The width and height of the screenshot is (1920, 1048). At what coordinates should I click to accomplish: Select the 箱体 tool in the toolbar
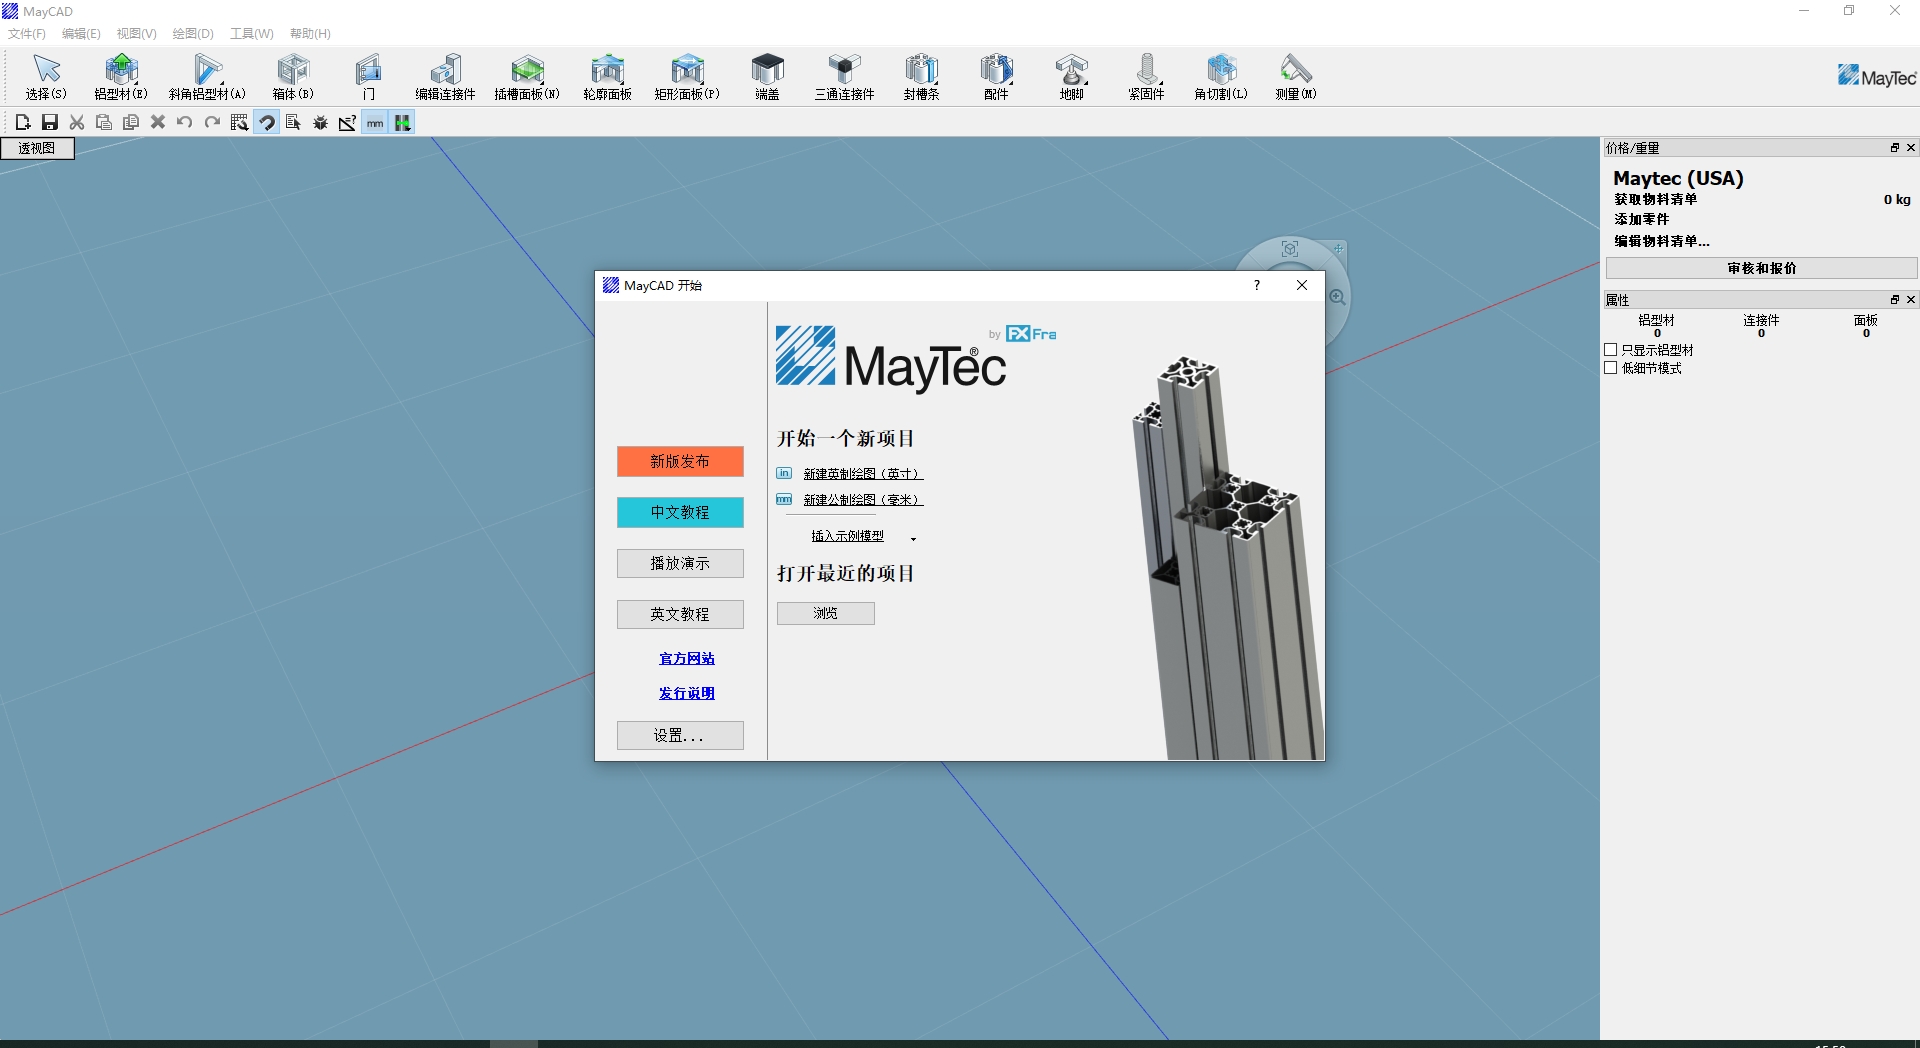tap(291, 76)
